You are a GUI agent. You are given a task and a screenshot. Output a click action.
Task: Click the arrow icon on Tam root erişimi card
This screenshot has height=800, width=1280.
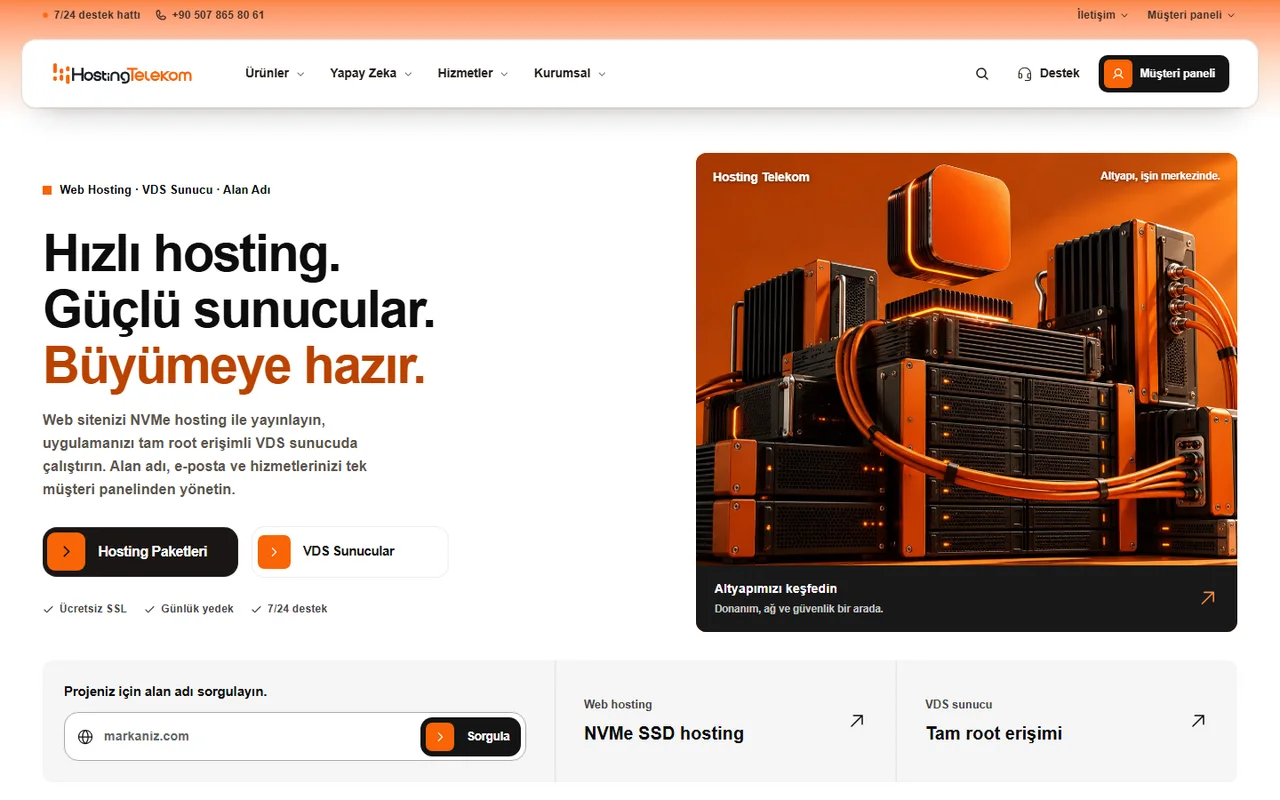(1198, 720)
